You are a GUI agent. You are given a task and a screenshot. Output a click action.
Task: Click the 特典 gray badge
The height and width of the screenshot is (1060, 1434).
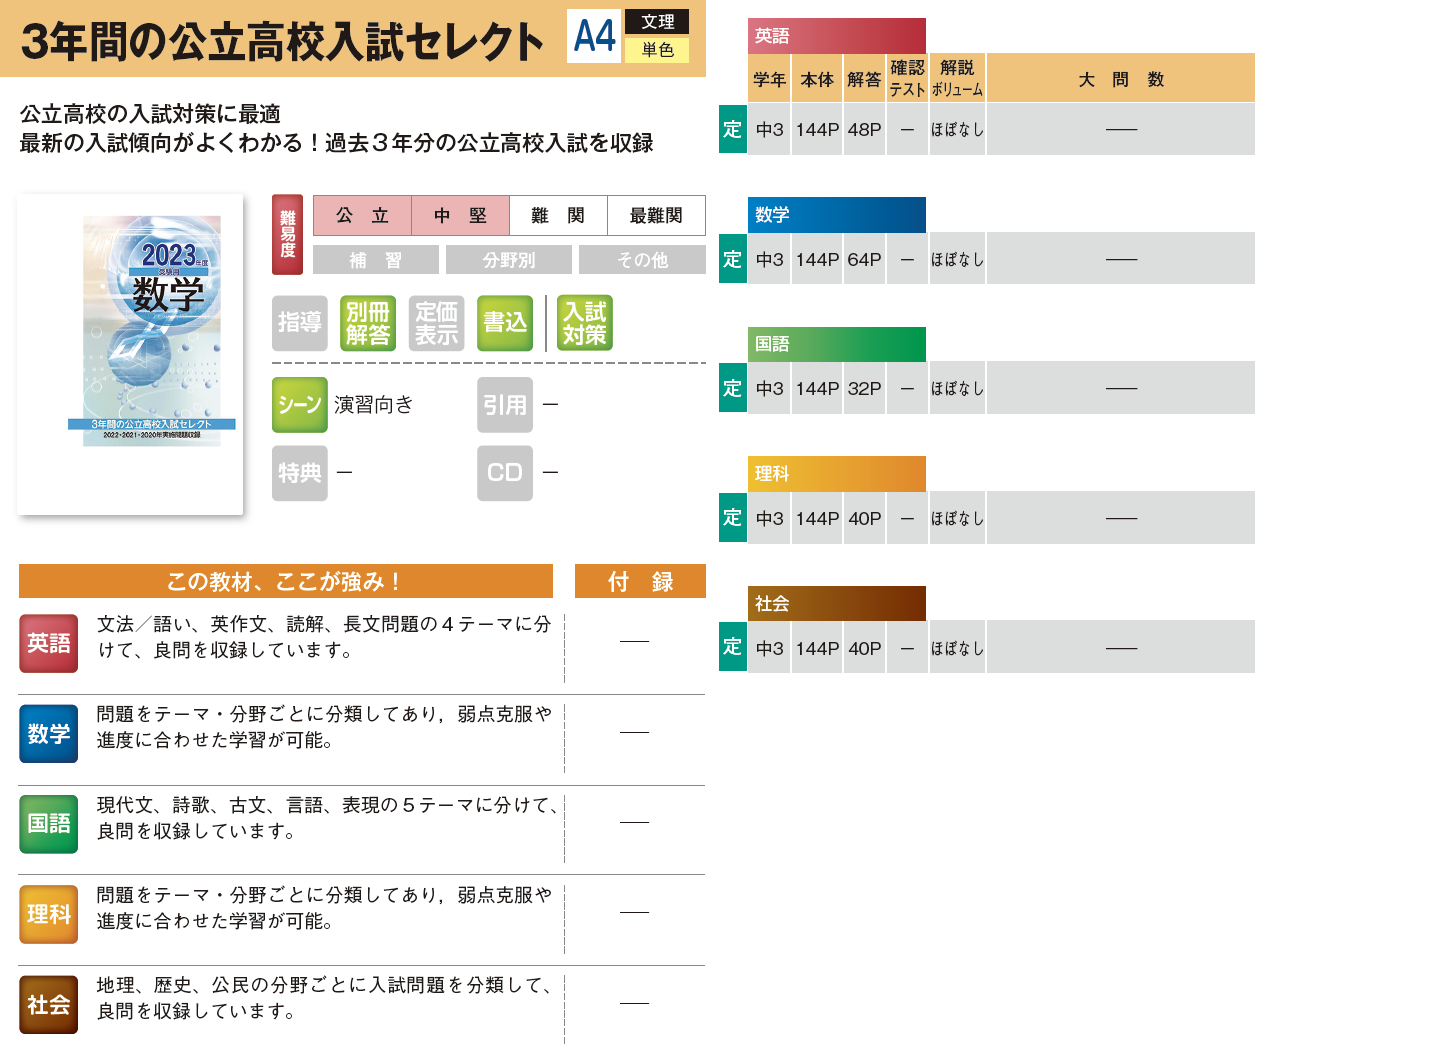coord(300,473)
